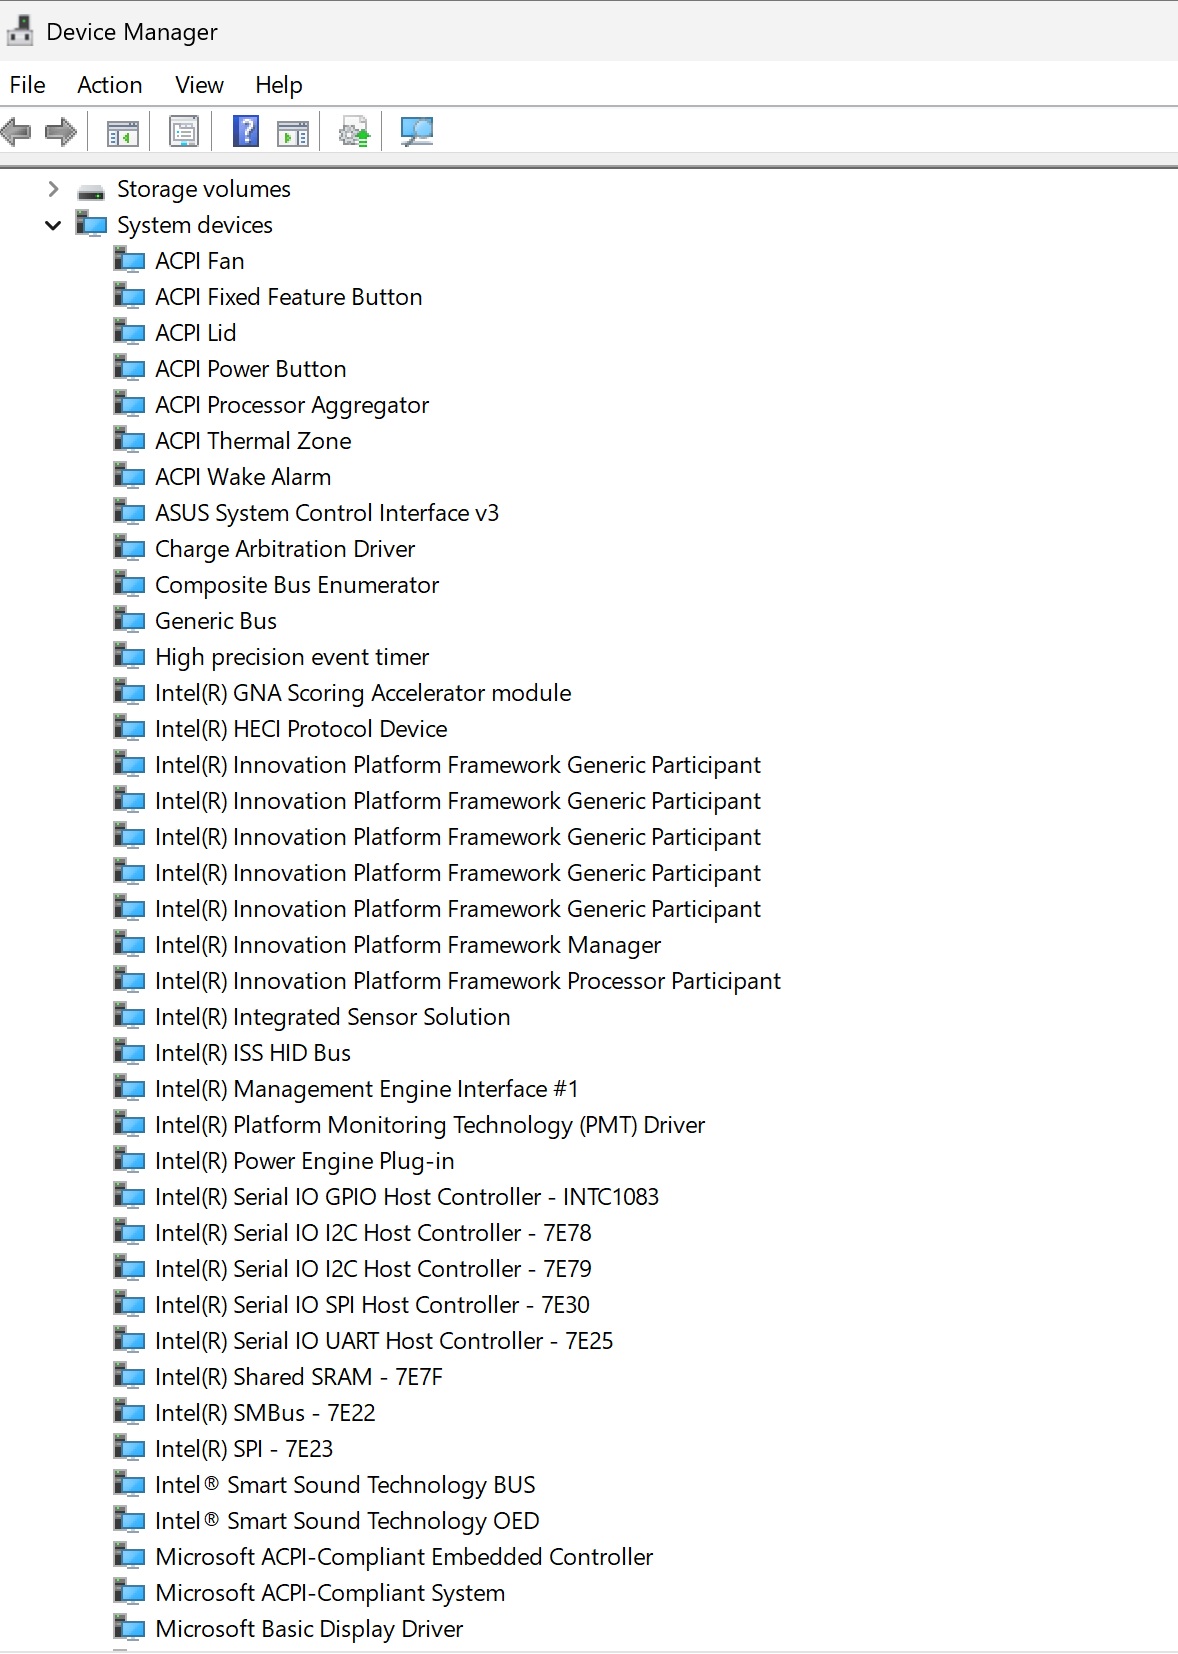Viewport: 1178px width, 1654px height.
Task: Select ACPI Thermal Zone device
Action: point(253,441)
